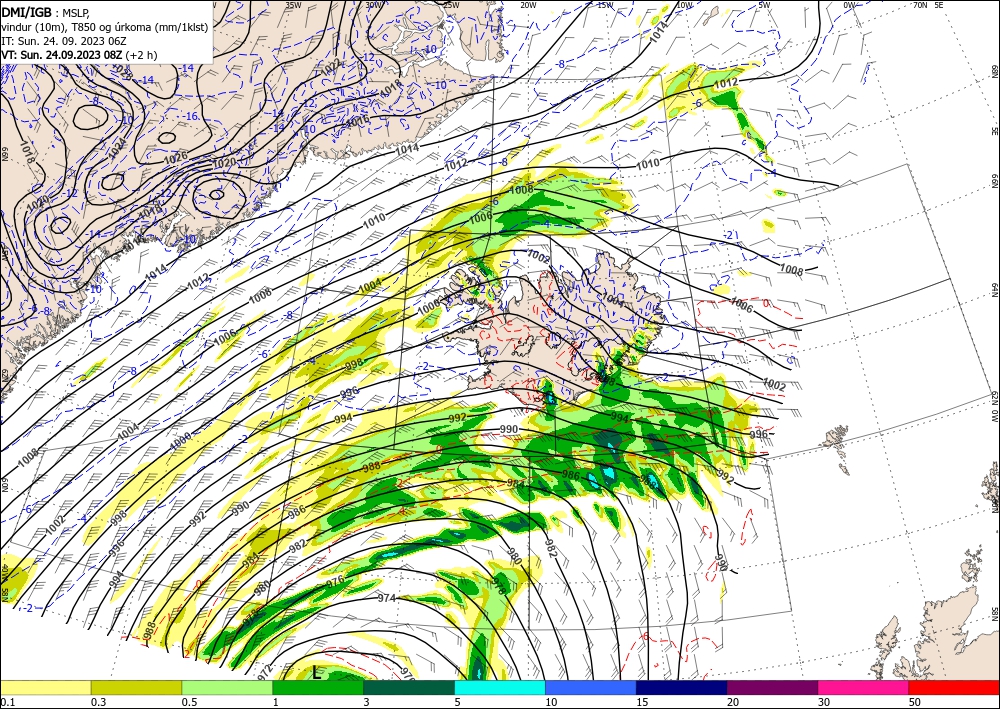1000x709 pixels.
Task: Click the '1026' isobar label over Greenland
Action: pos(175,156)
